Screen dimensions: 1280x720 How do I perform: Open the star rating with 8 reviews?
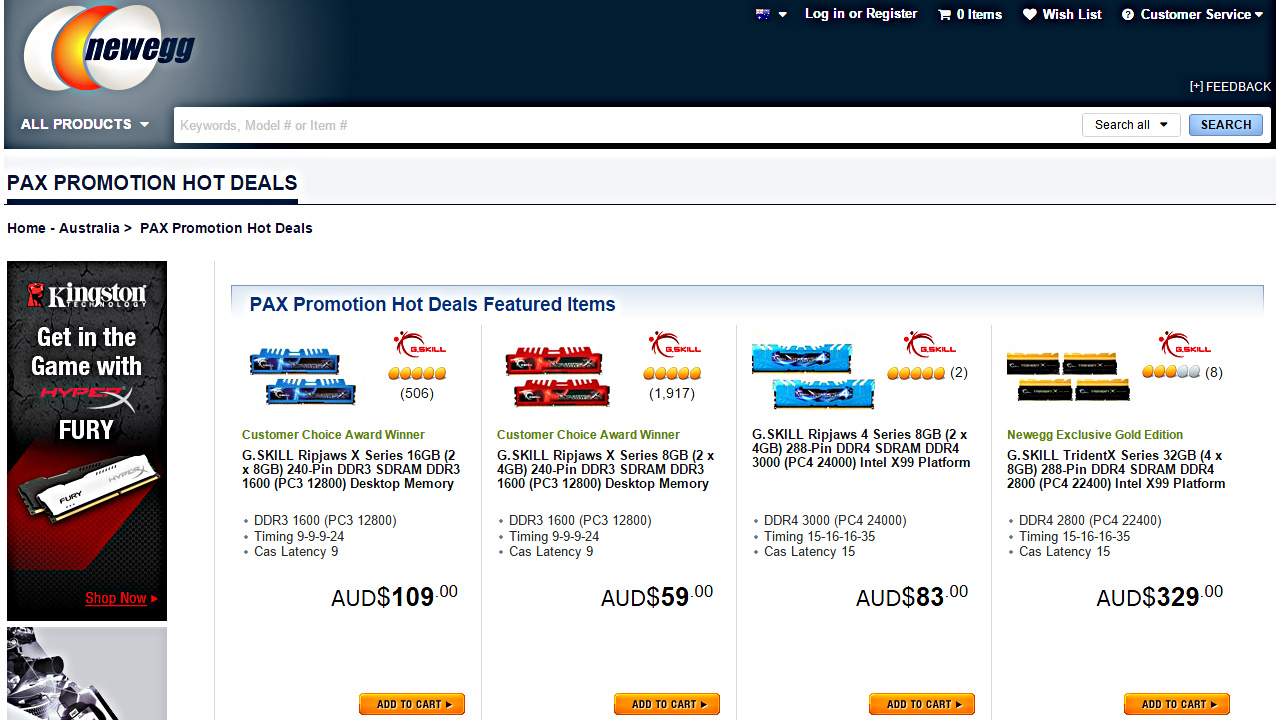click(1172, 372)
